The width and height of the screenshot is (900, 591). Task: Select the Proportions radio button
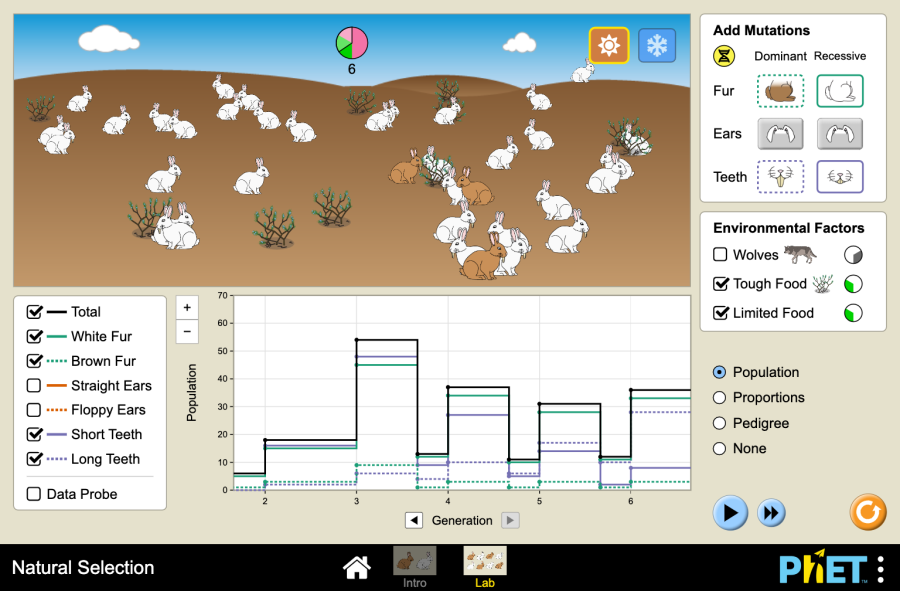[x=720, y=398]
